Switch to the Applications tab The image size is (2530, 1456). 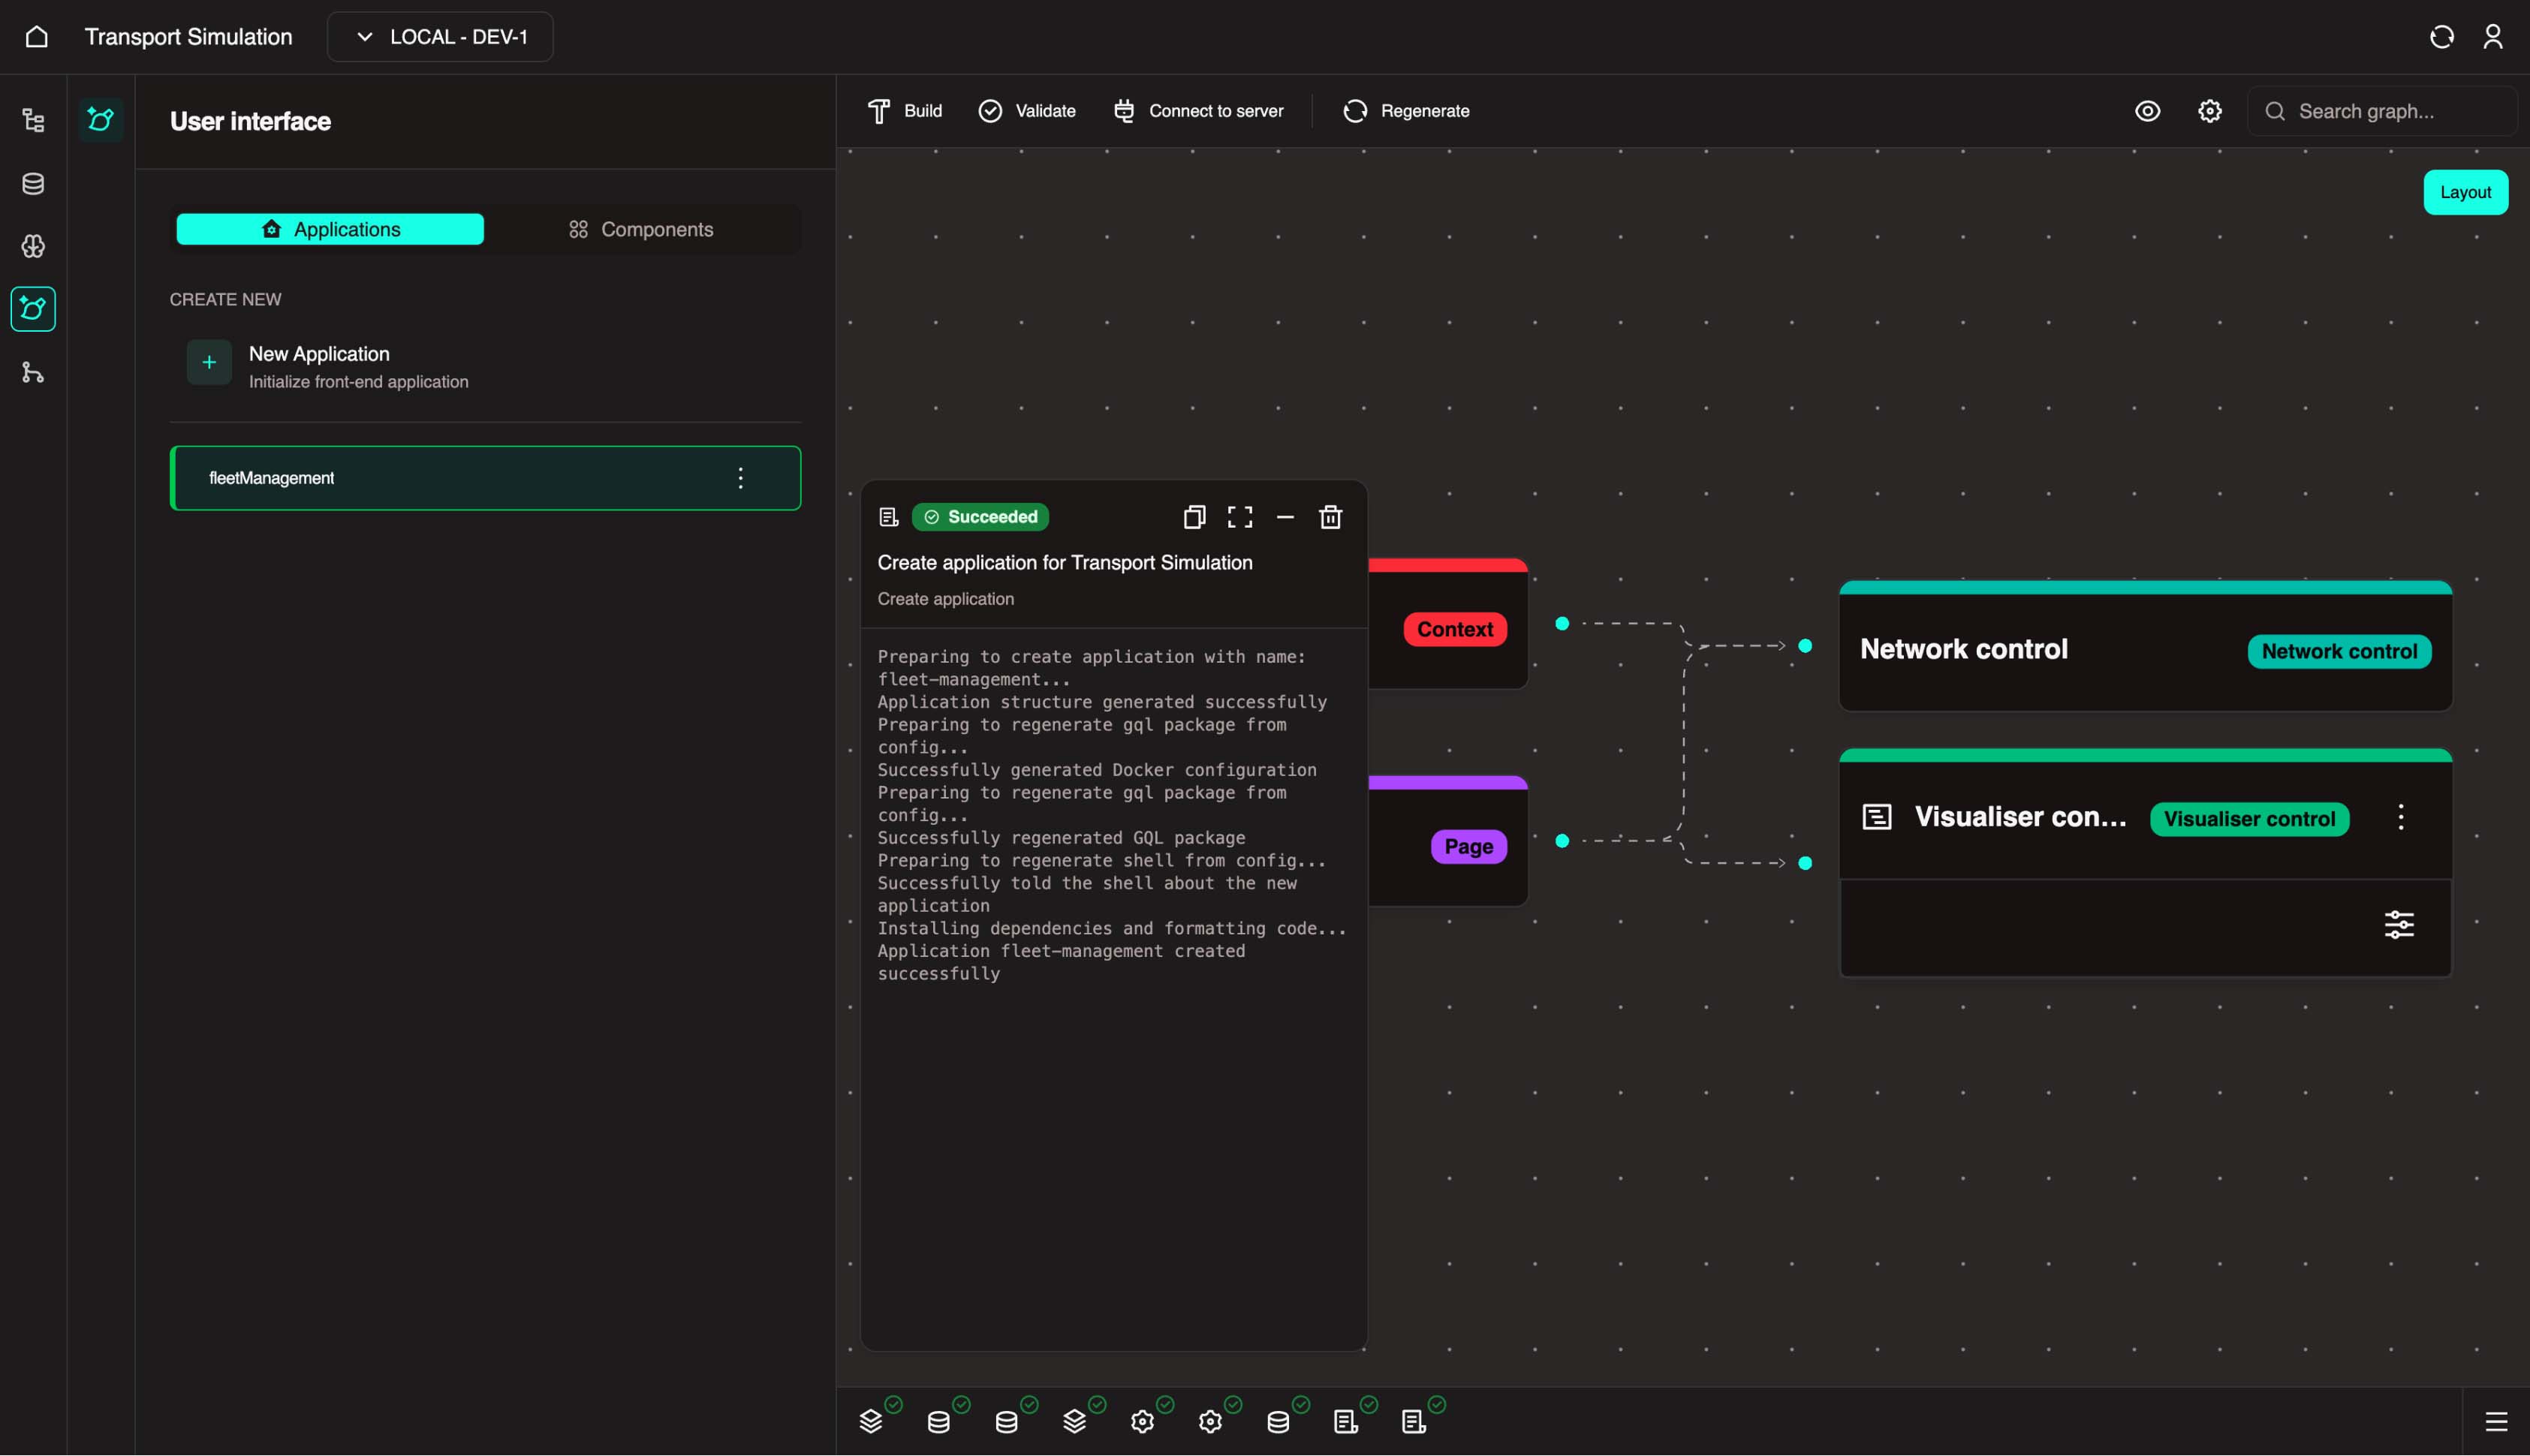click(330, 229)
